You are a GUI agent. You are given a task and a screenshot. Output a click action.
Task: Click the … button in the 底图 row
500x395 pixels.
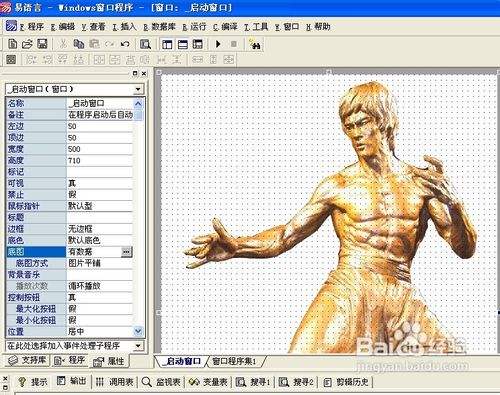pyautogui.click(x=126, y=252)
